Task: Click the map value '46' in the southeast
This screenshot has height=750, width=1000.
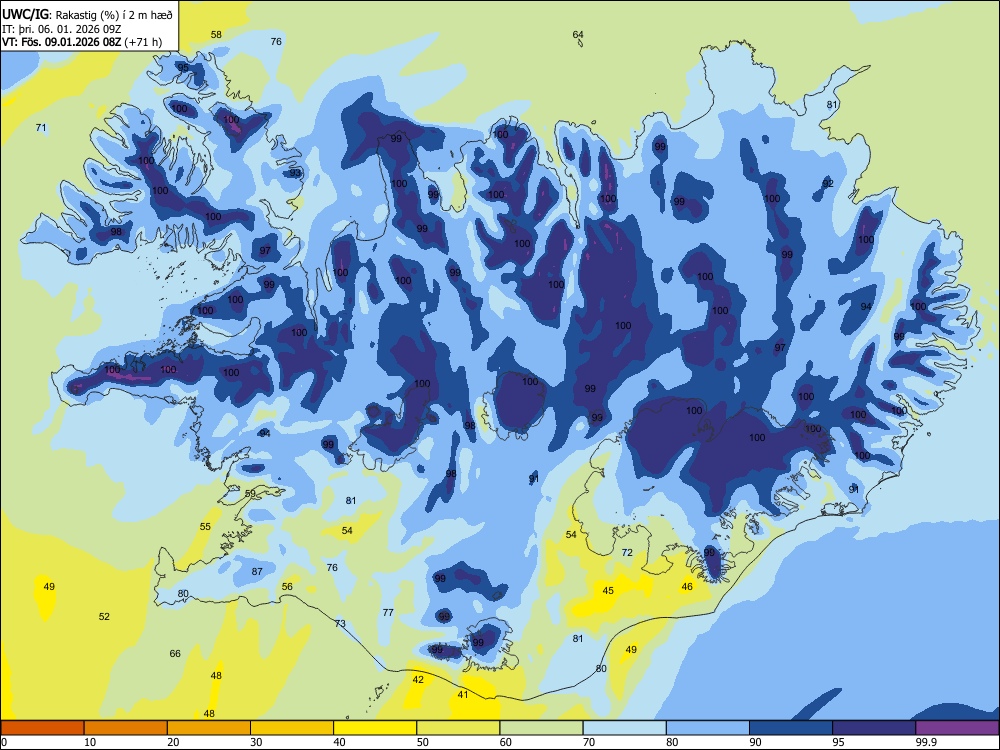Action: click(x=686, y=586)
